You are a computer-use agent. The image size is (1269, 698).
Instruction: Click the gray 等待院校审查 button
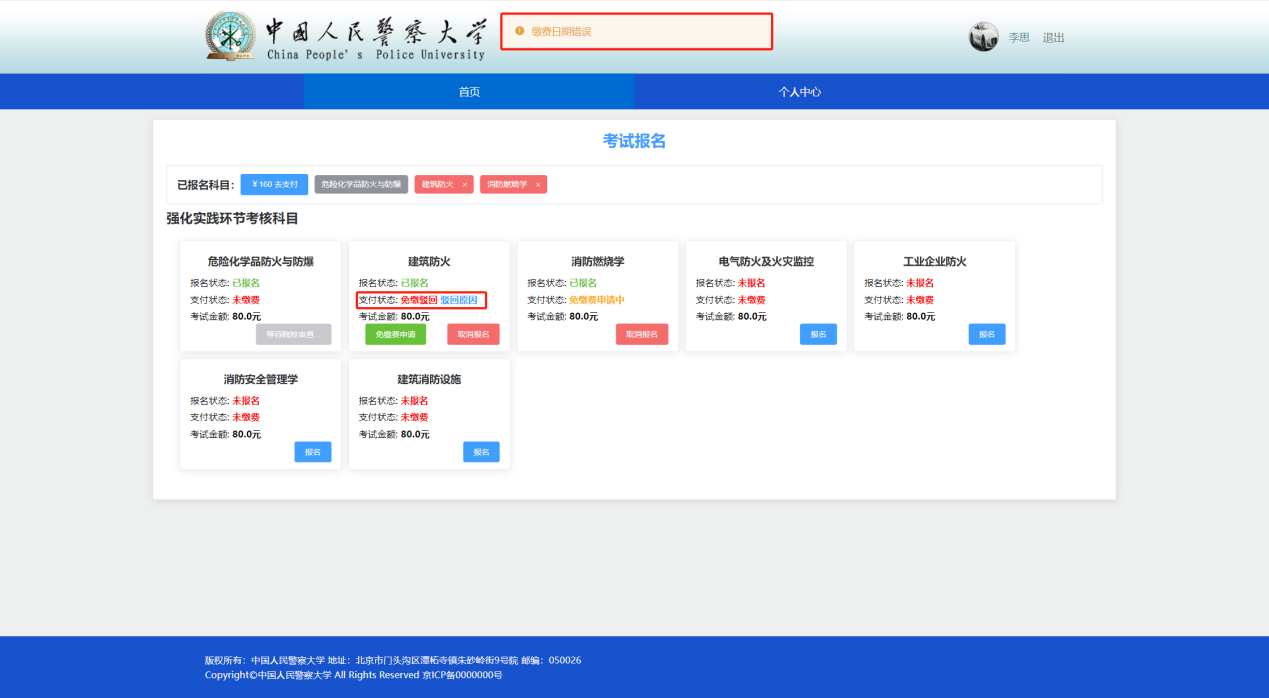pyautogui.click(x=293, y=334)
